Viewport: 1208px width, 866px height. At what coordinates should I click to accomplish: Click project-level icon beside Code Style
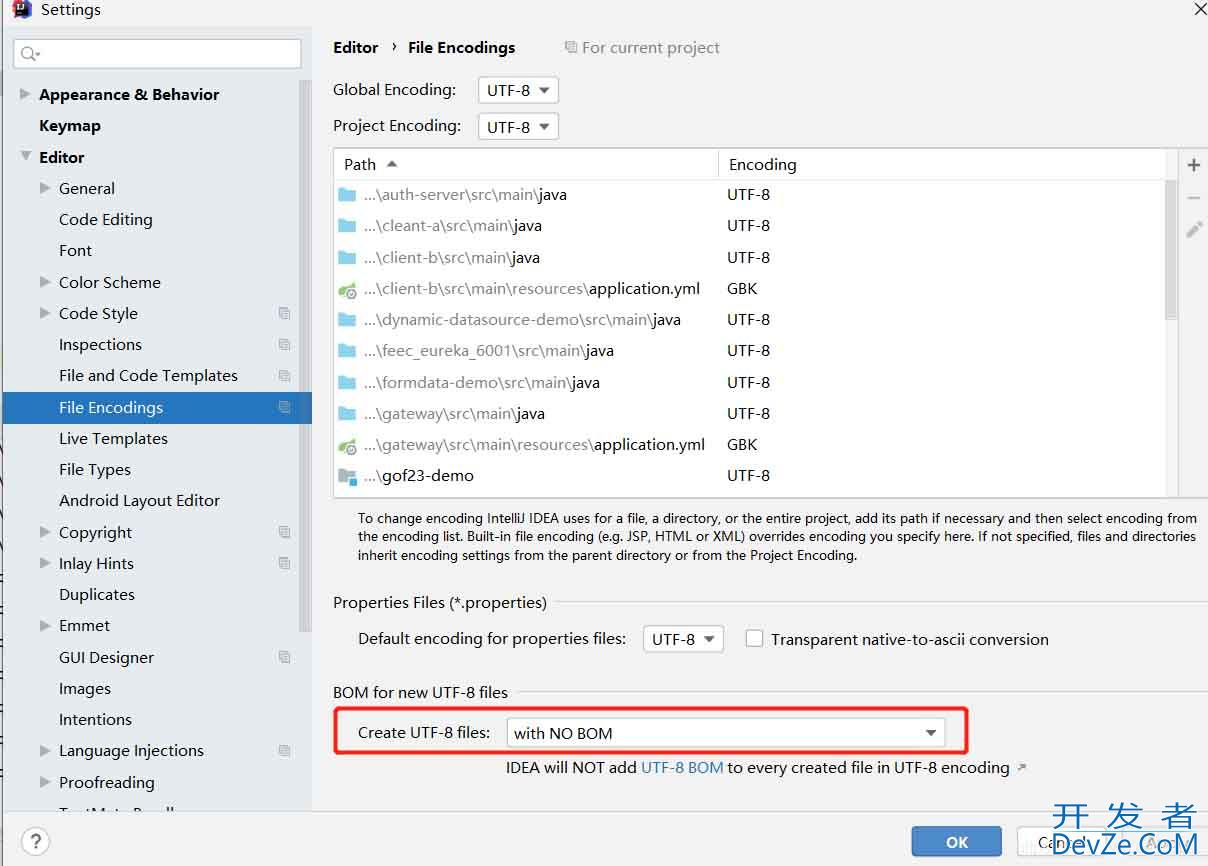[x=285, y=313]
